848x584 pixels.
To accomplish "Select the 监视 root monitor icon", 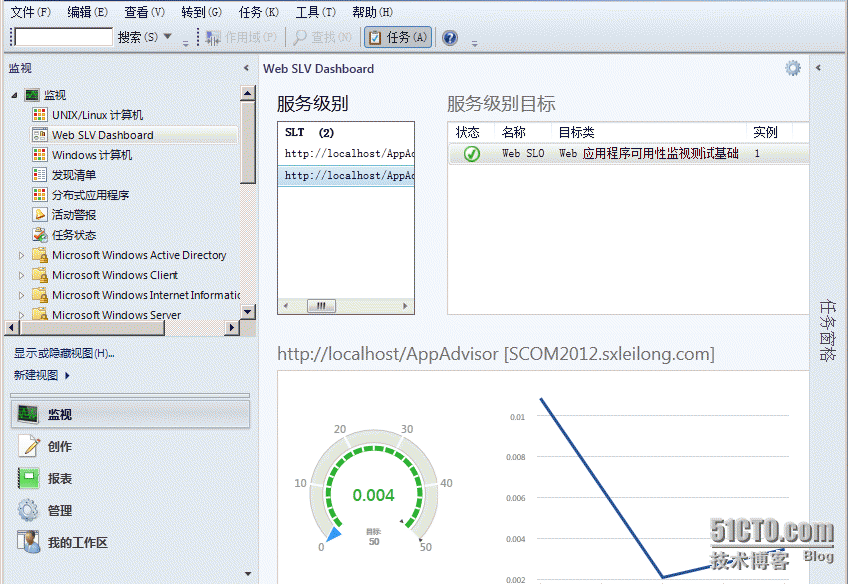I will point(32,95).
